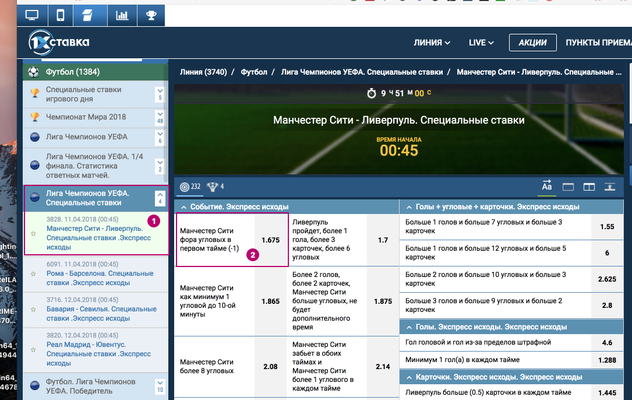Select the desktop version monitor icon
Viewport: 632px width, 400px height.
pyautogui.click(x=32, y=15)
